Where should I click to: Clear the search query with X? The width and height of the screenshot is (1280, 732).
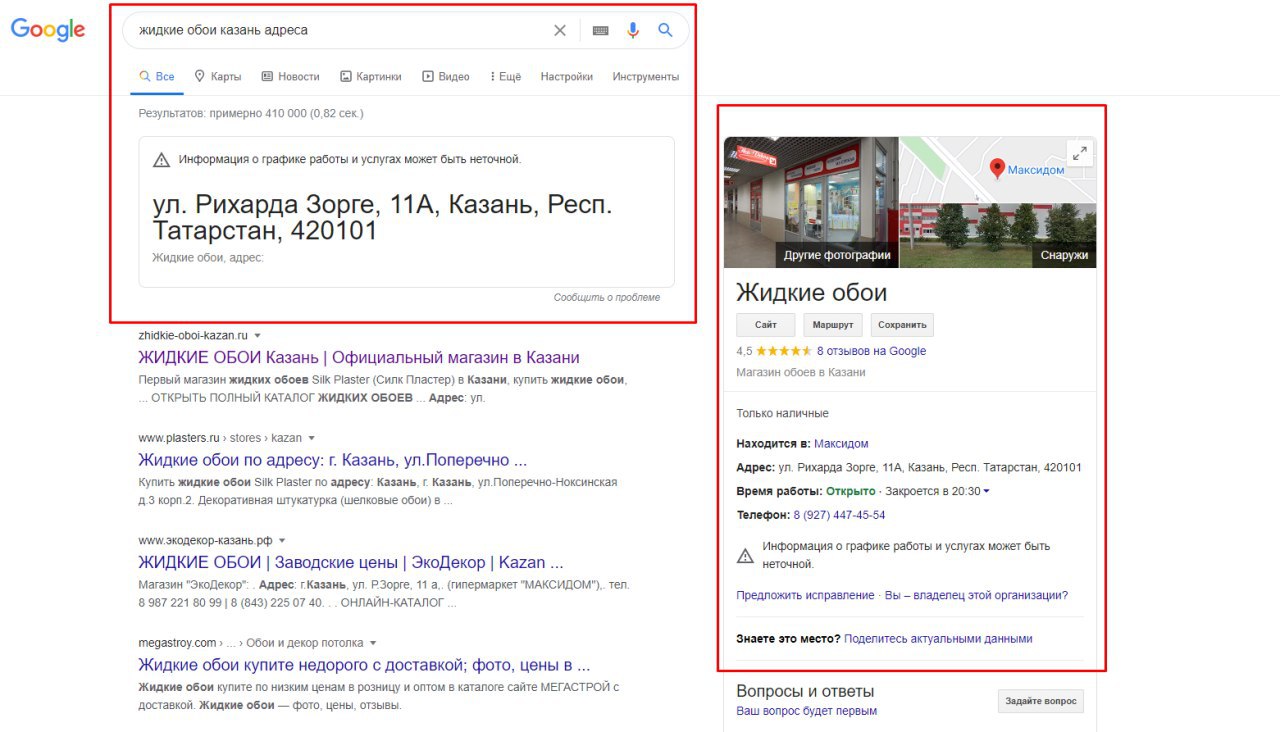(x=560, y=30)
